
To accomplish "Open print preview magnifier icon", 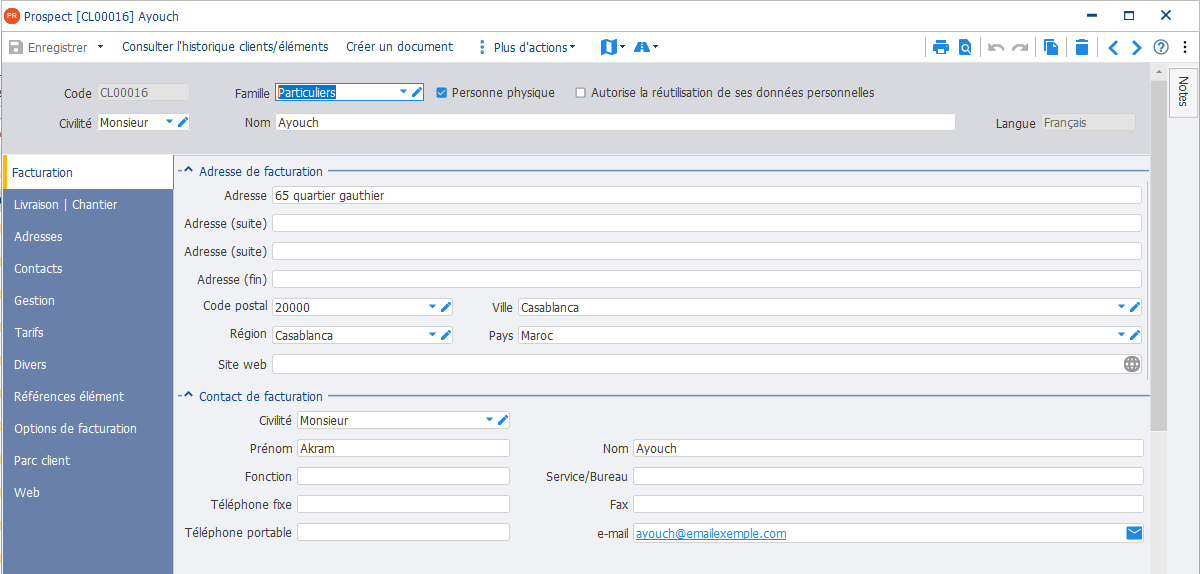I will [965, 47].
